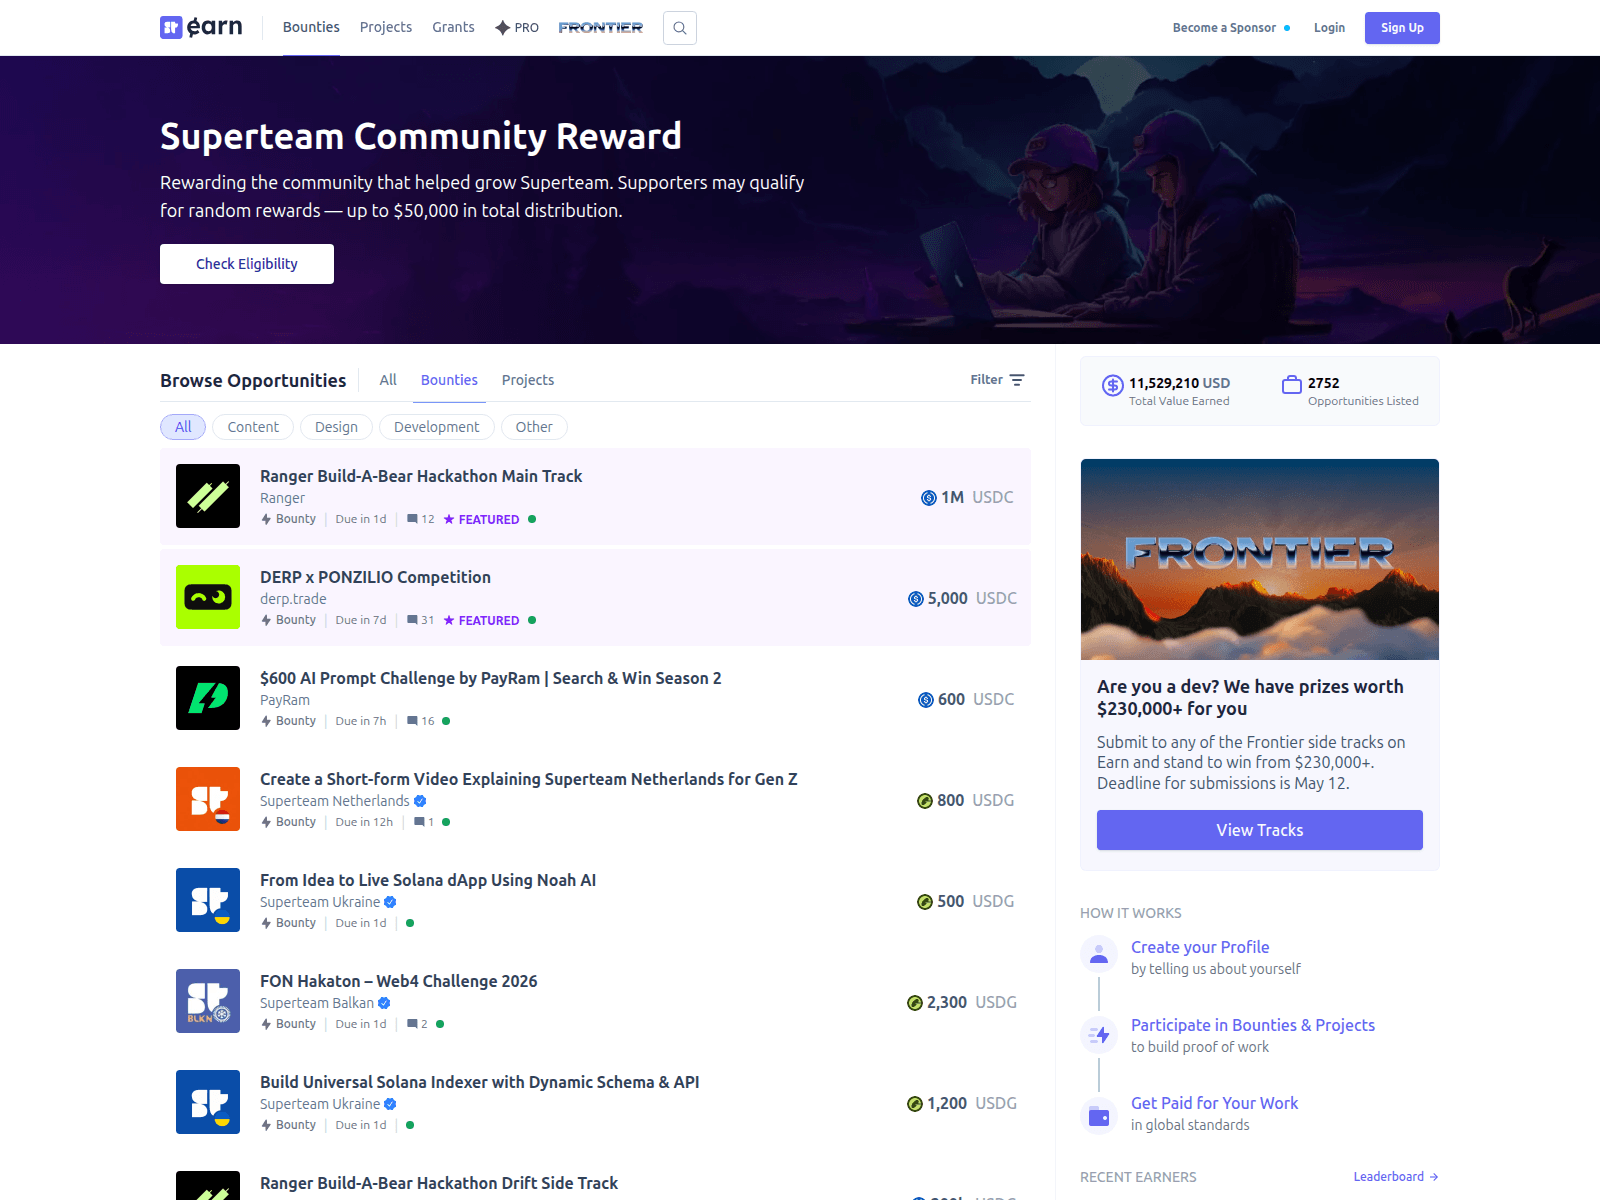
Task: Open the Leaderboard link
Action: [x=1388, y=1176]
